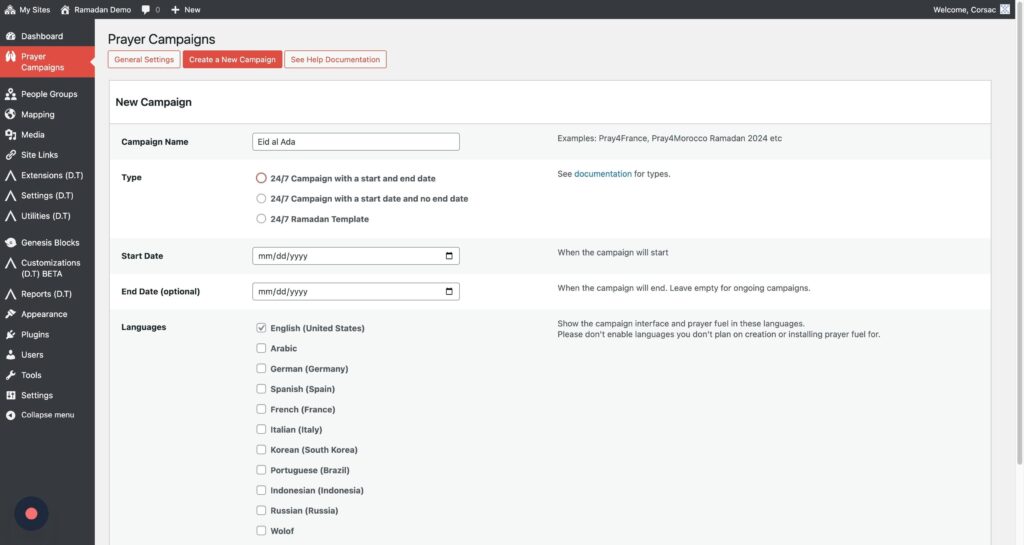Enable the Arabic language checkbox
This screenshot has width=1024, height=545.
click(261, 349)
